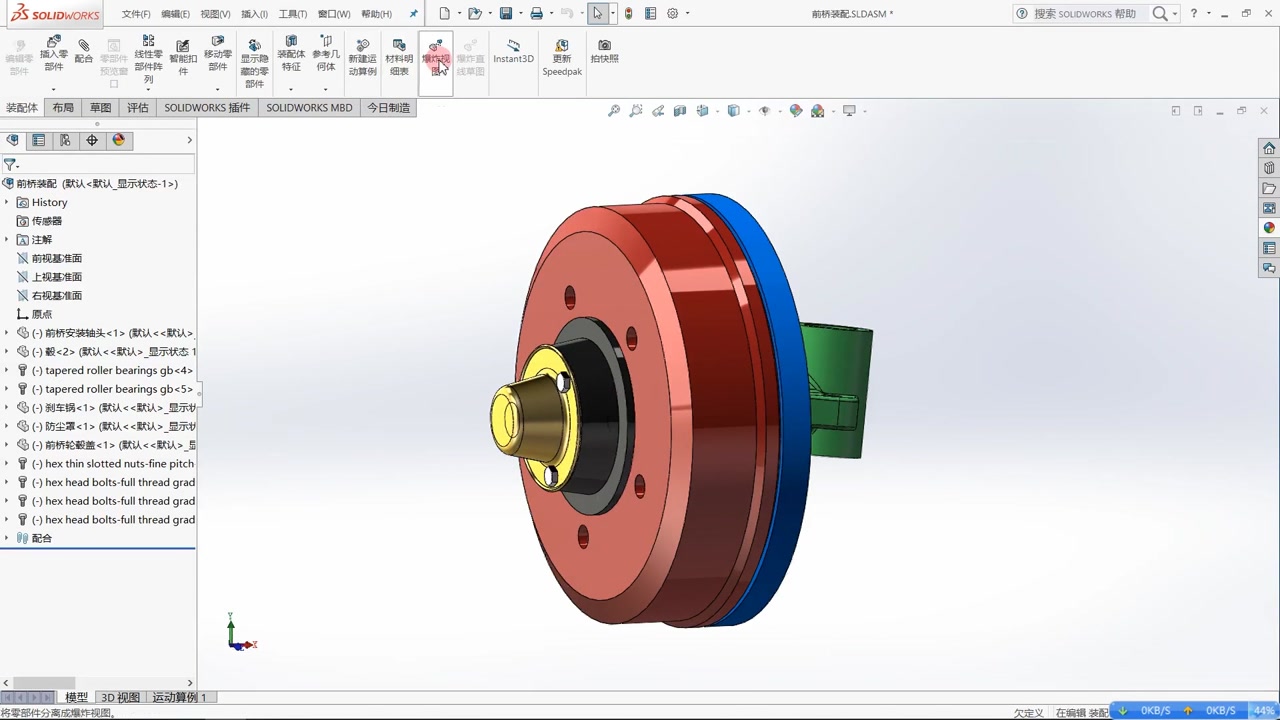The width and height of the screenshot is (1280, 720).
Task: Switch to the 运动算例 1 bottom tab
Action: pos(179,697)
